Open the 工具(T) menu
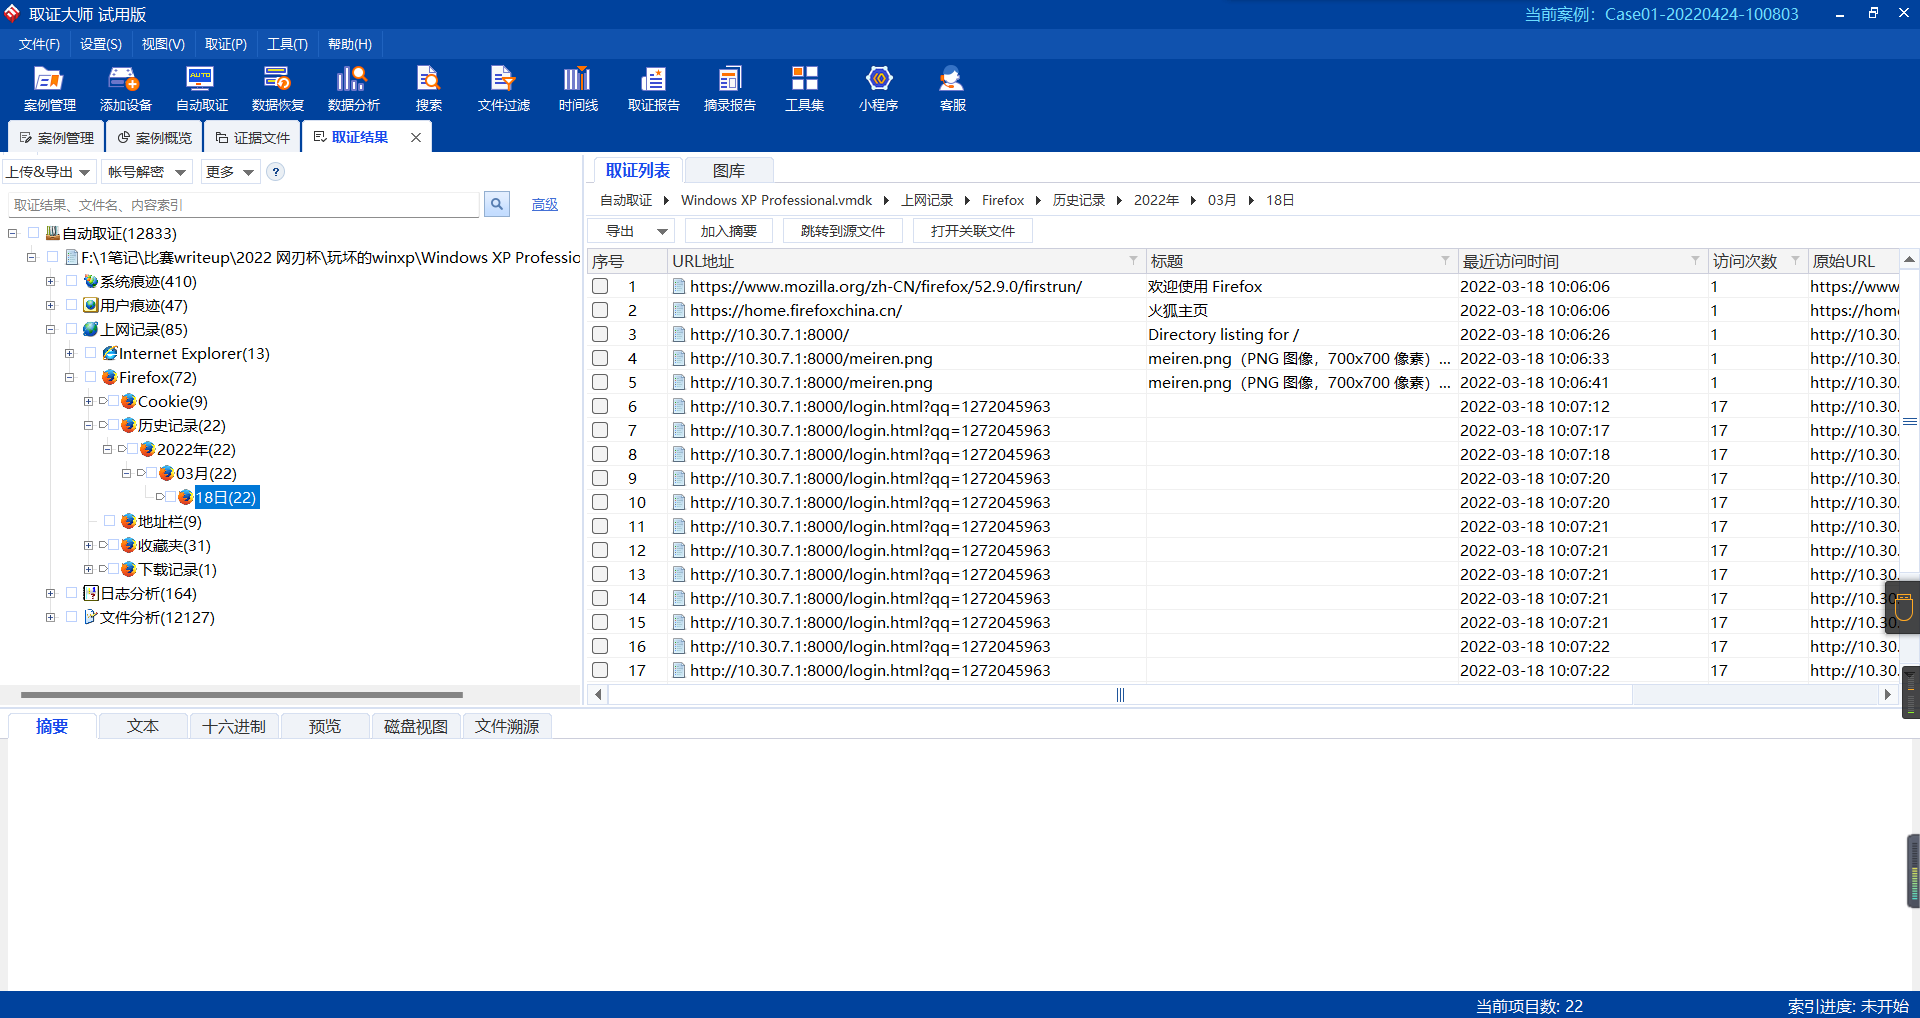 (x=287, y=44)
